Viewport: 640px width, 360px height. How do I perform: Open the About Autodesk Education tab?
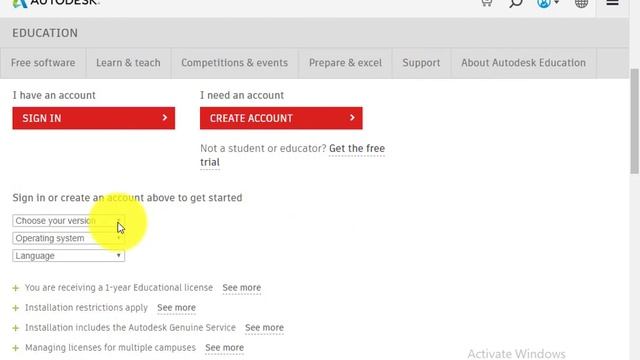point(523,63)
